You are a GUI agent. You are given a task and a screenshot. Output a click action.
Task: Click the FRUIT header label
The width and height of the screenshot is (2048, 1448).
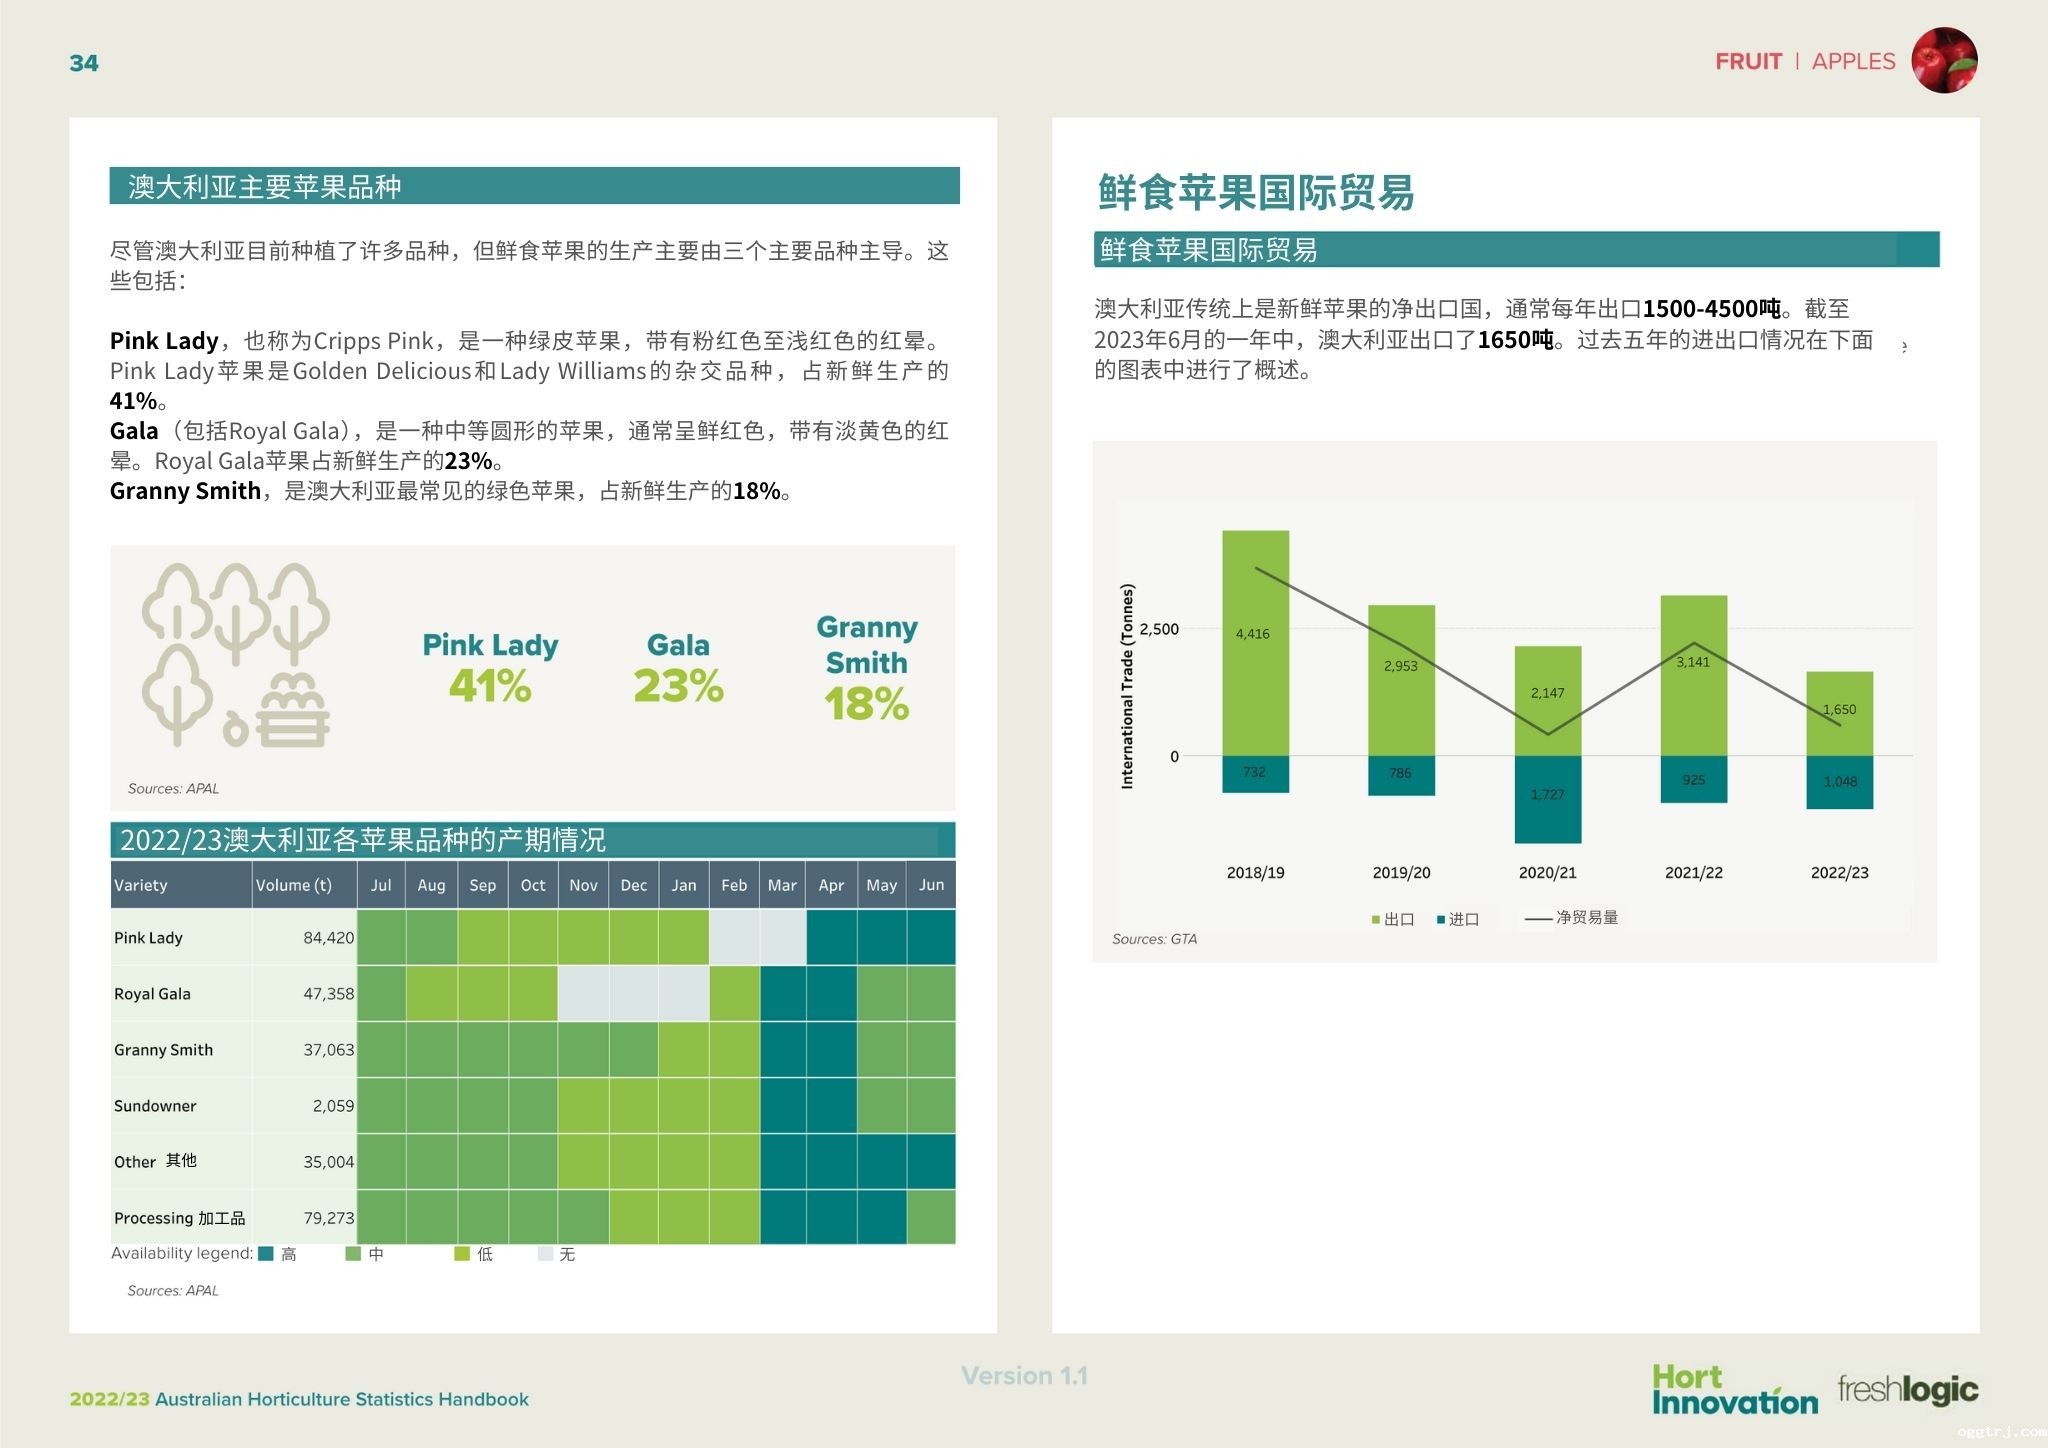[x=1748, y=61]
